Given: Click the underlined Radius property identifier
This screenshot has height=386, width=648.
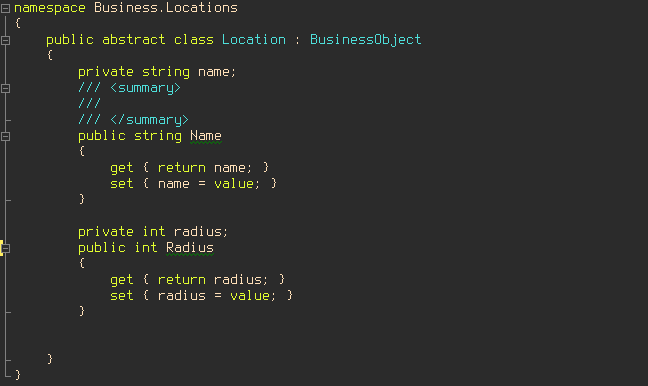Looking at the screenshot, I should click(190, 248).
